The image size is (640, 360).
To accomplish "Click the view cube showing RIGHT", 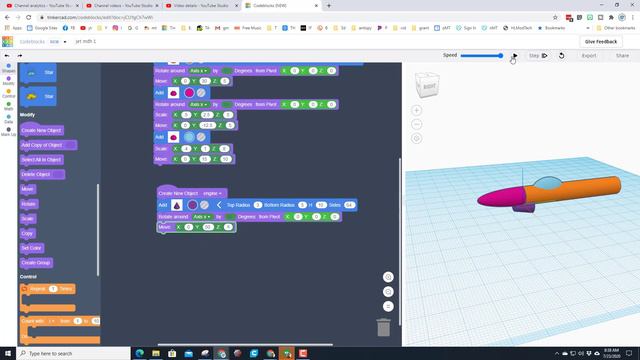I will tap(427, 85).
